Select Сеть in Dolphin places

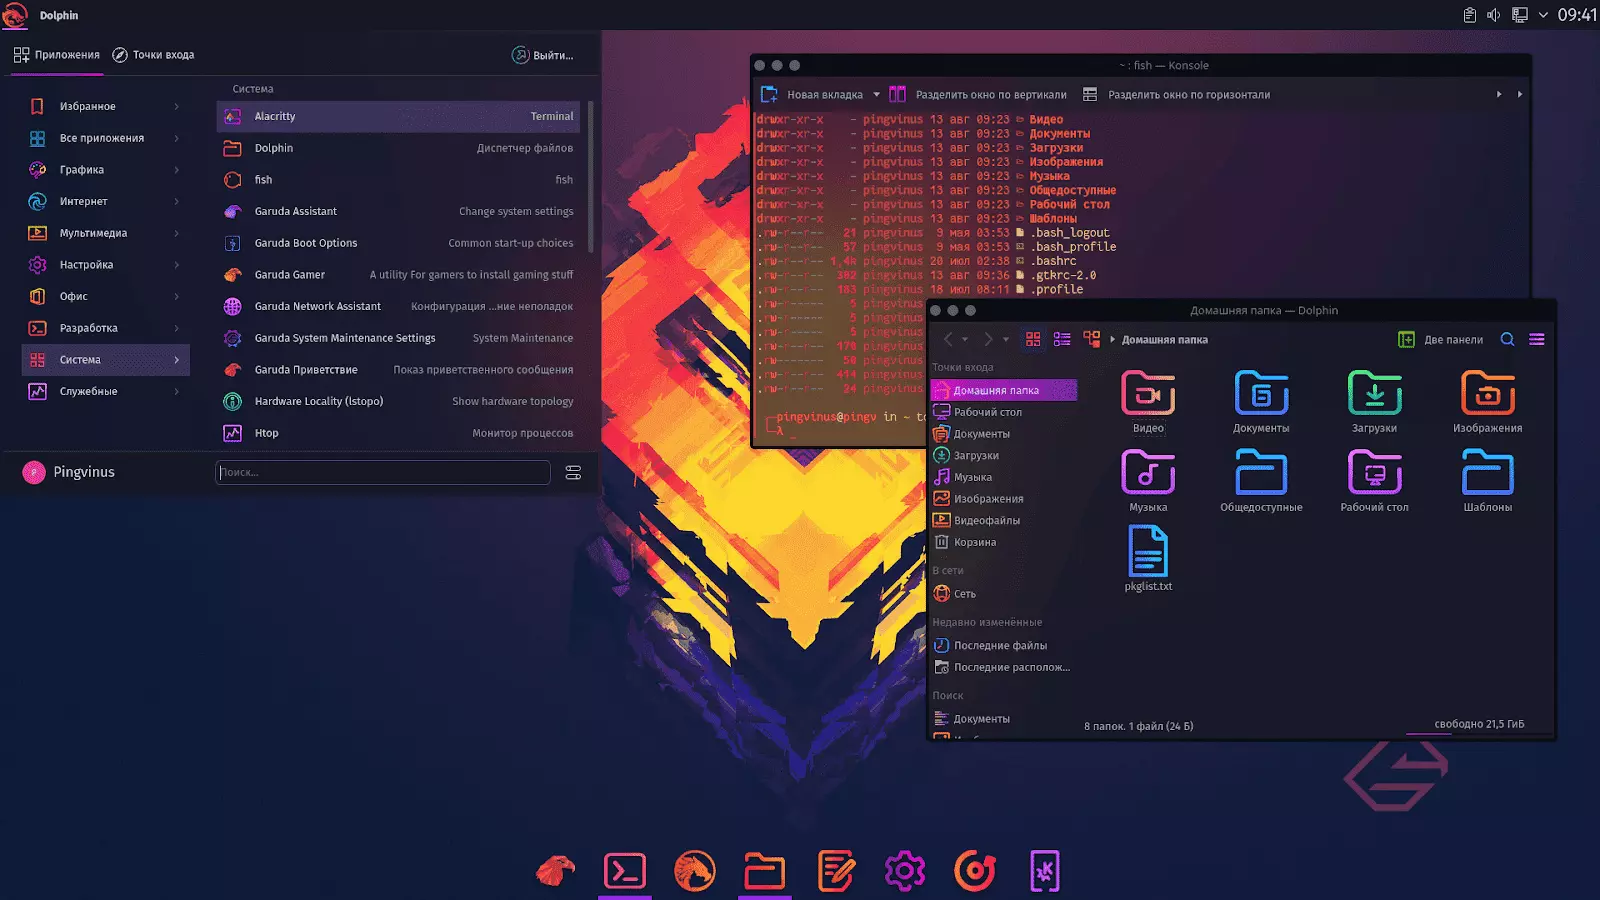click(x=1003, y=594)
